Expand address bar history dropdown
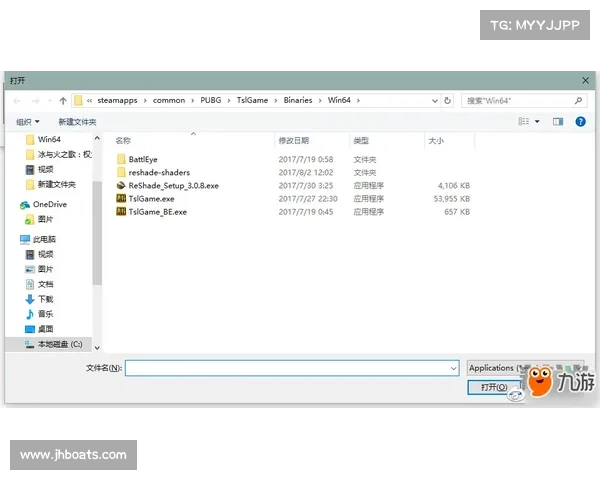This screenshot has width=600, height=480. point(435,101)
